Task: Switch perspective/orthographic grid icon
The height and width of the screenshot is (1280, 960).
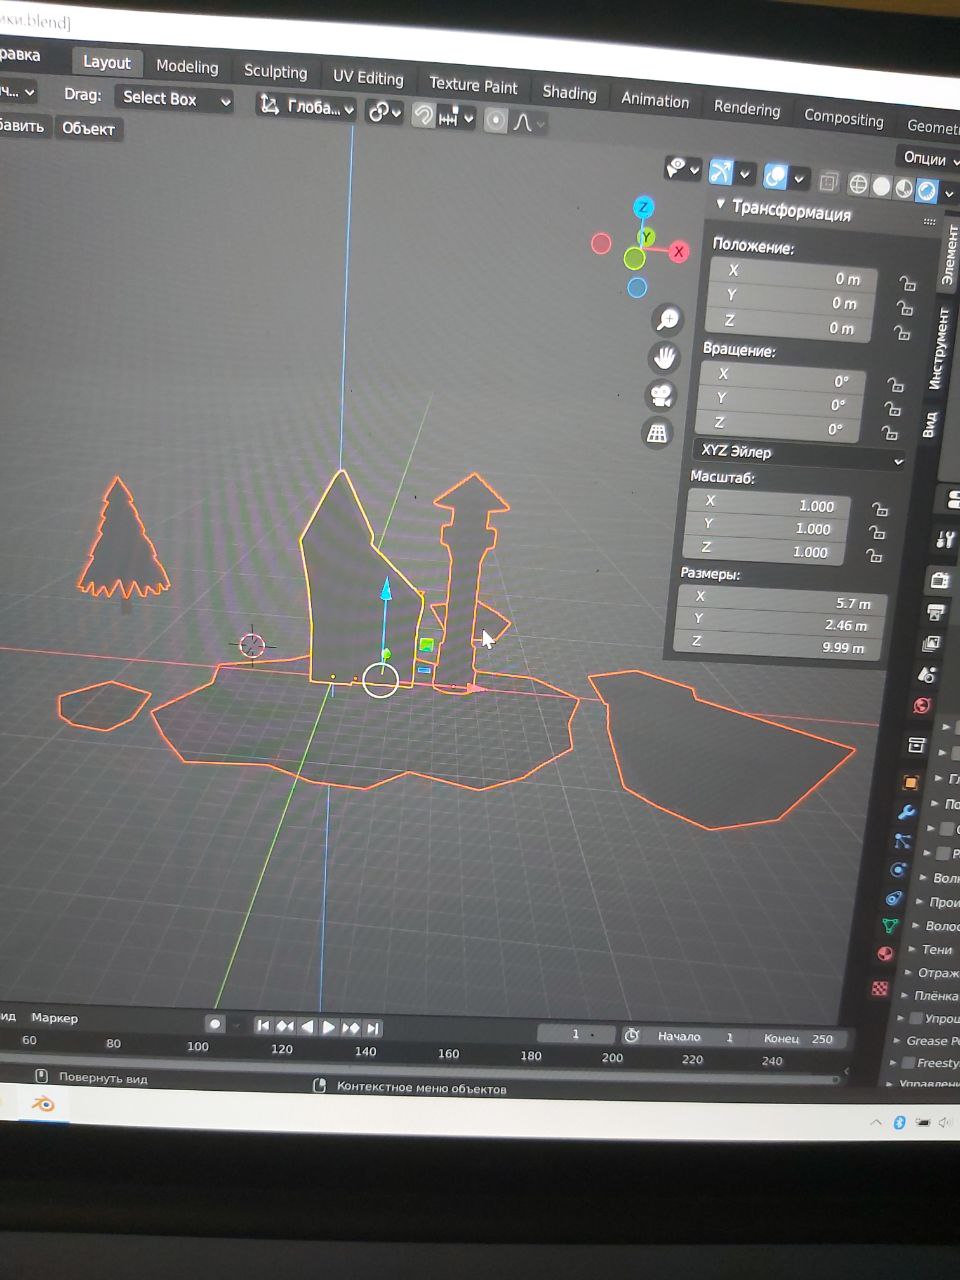Action: click(x=657, y=433)
